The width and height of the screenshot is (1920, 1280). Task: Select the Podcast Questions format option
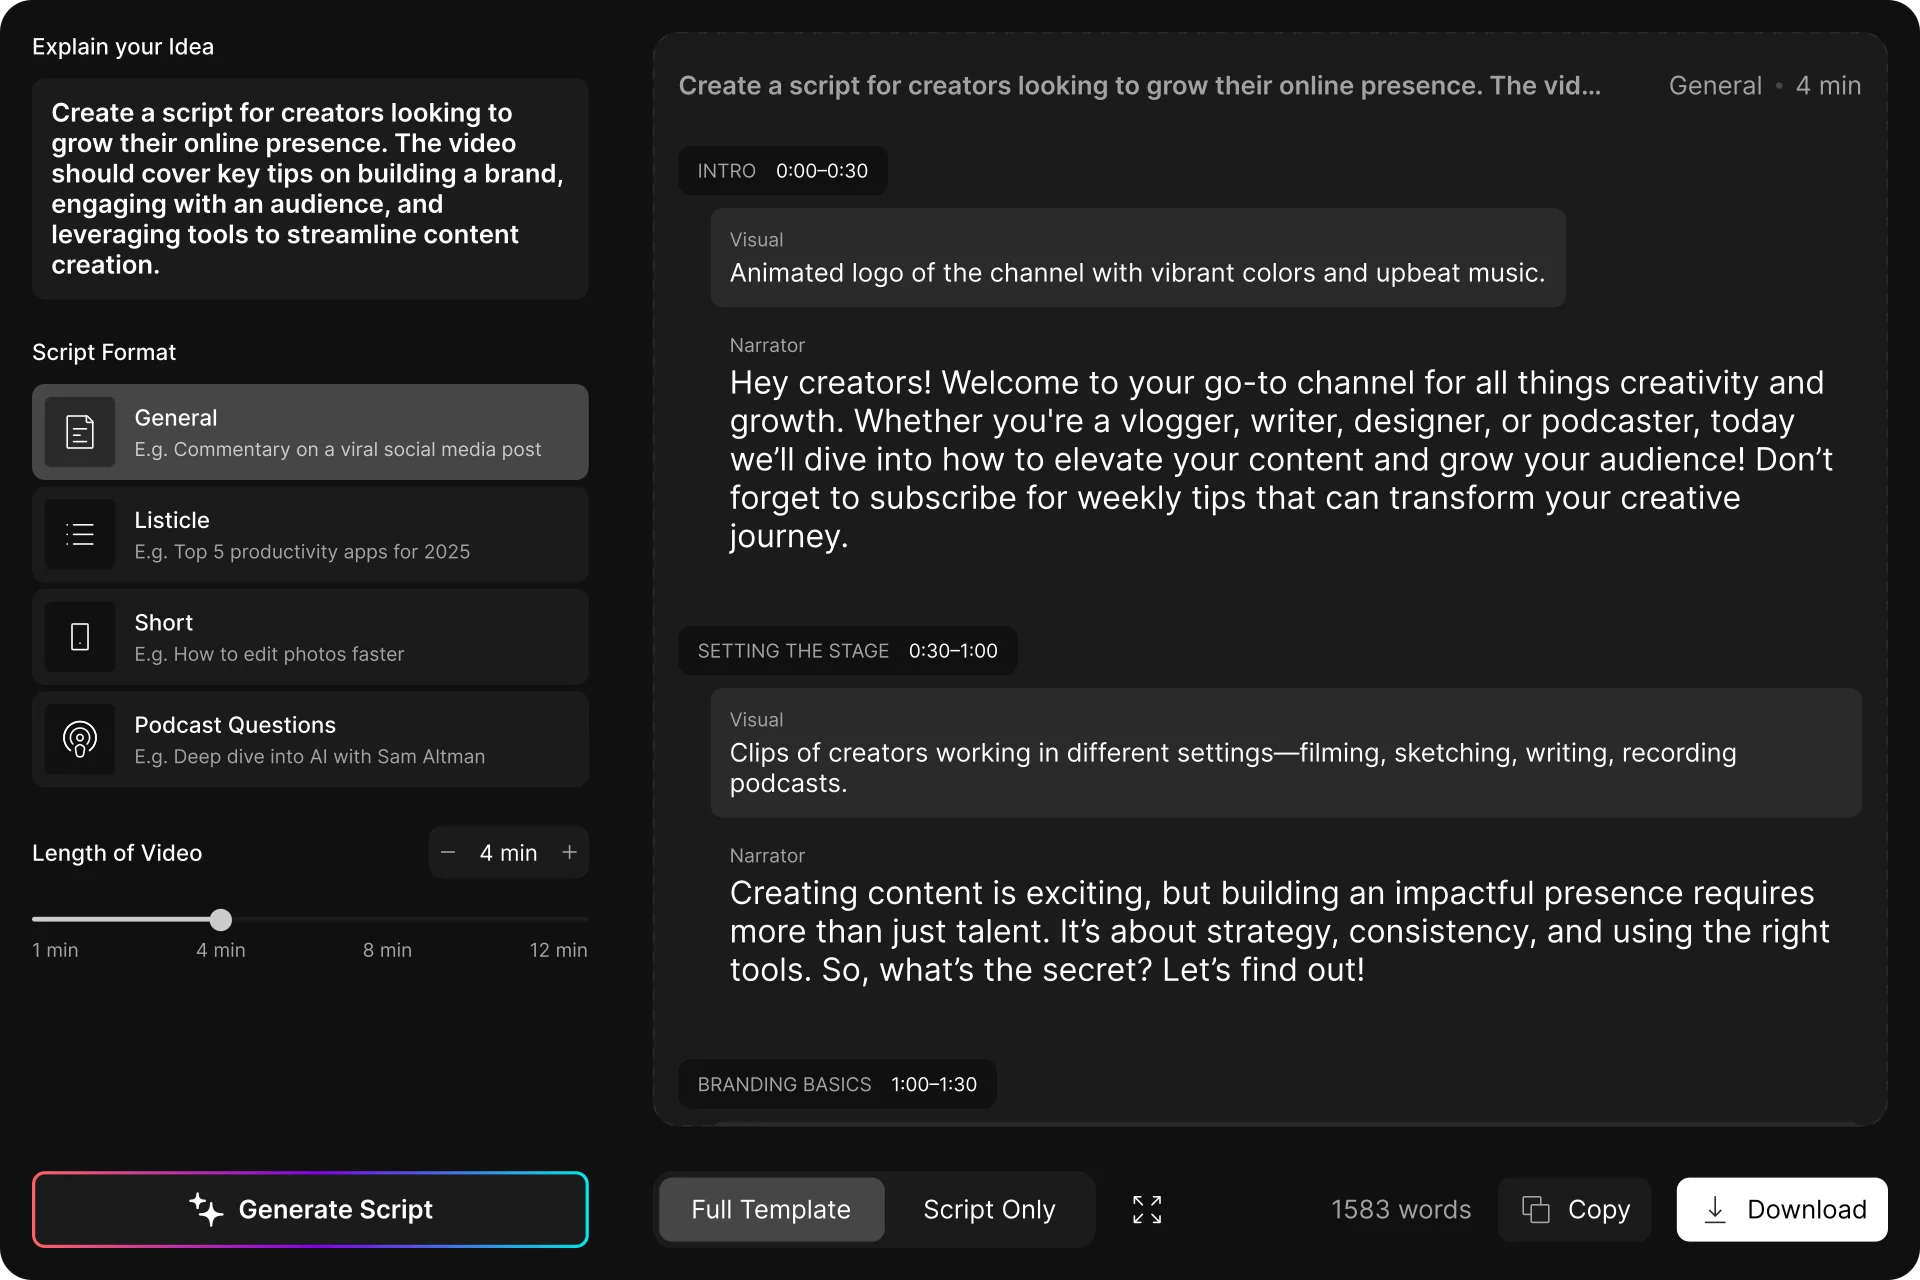click(310, 739)
